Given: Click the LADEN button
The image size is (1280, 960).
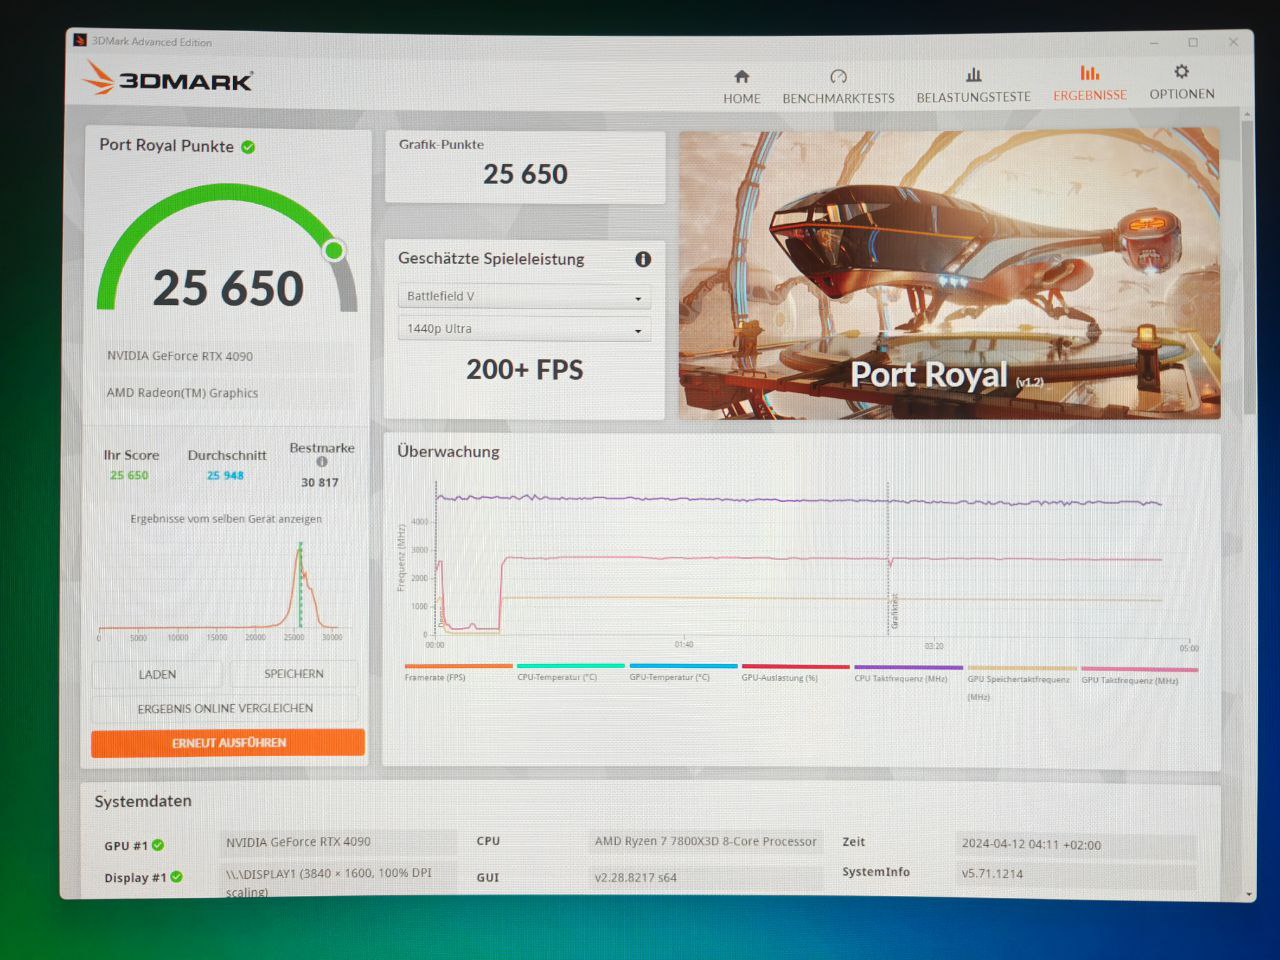Looking at the screenshot, I should (x=157, y=674).
